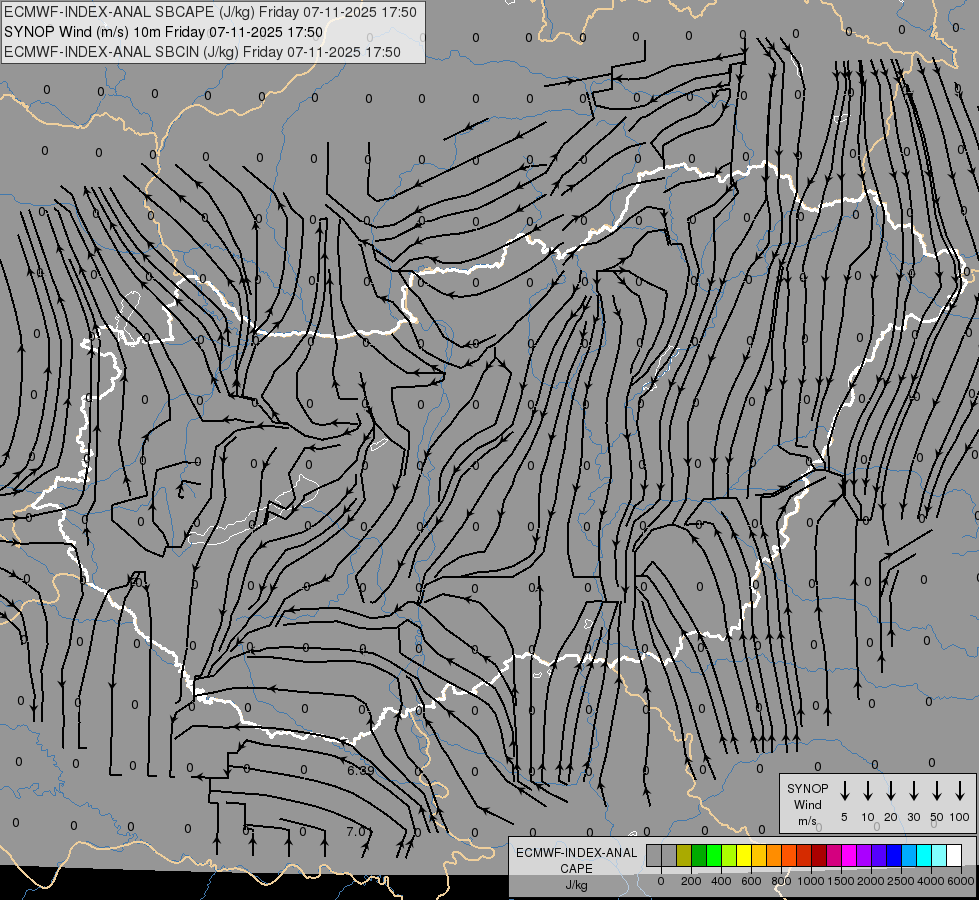Click the SYNOP Wind m/s legend title
The height and width of the screenshot is (900, 979).
807,804
